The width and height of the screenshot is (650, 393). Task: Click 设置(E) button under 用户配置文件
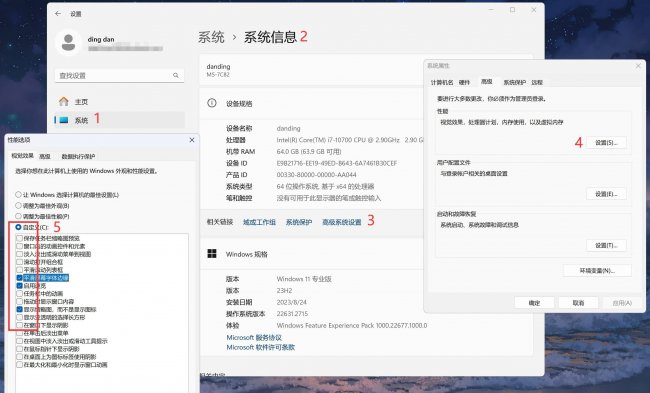click(606, 194)
